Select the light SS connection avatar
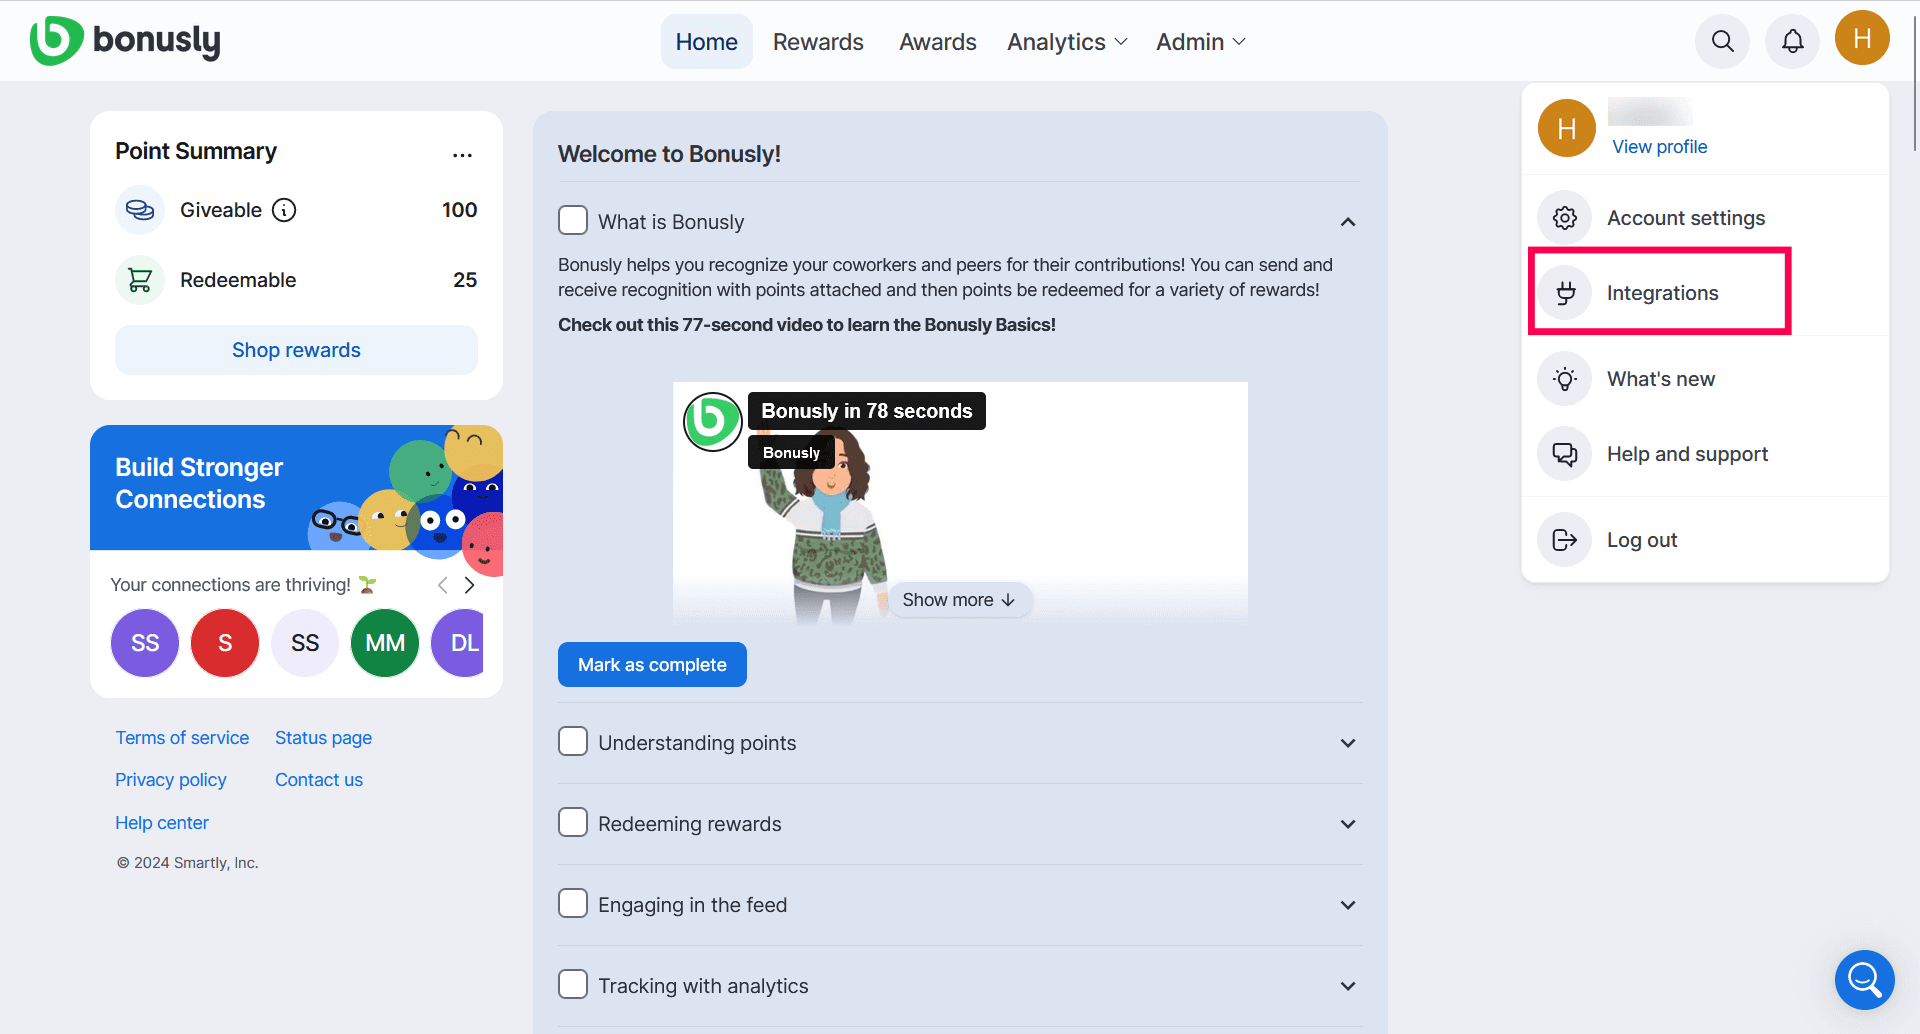Viewport: 1920px width, 1034px height. (305, 643)
